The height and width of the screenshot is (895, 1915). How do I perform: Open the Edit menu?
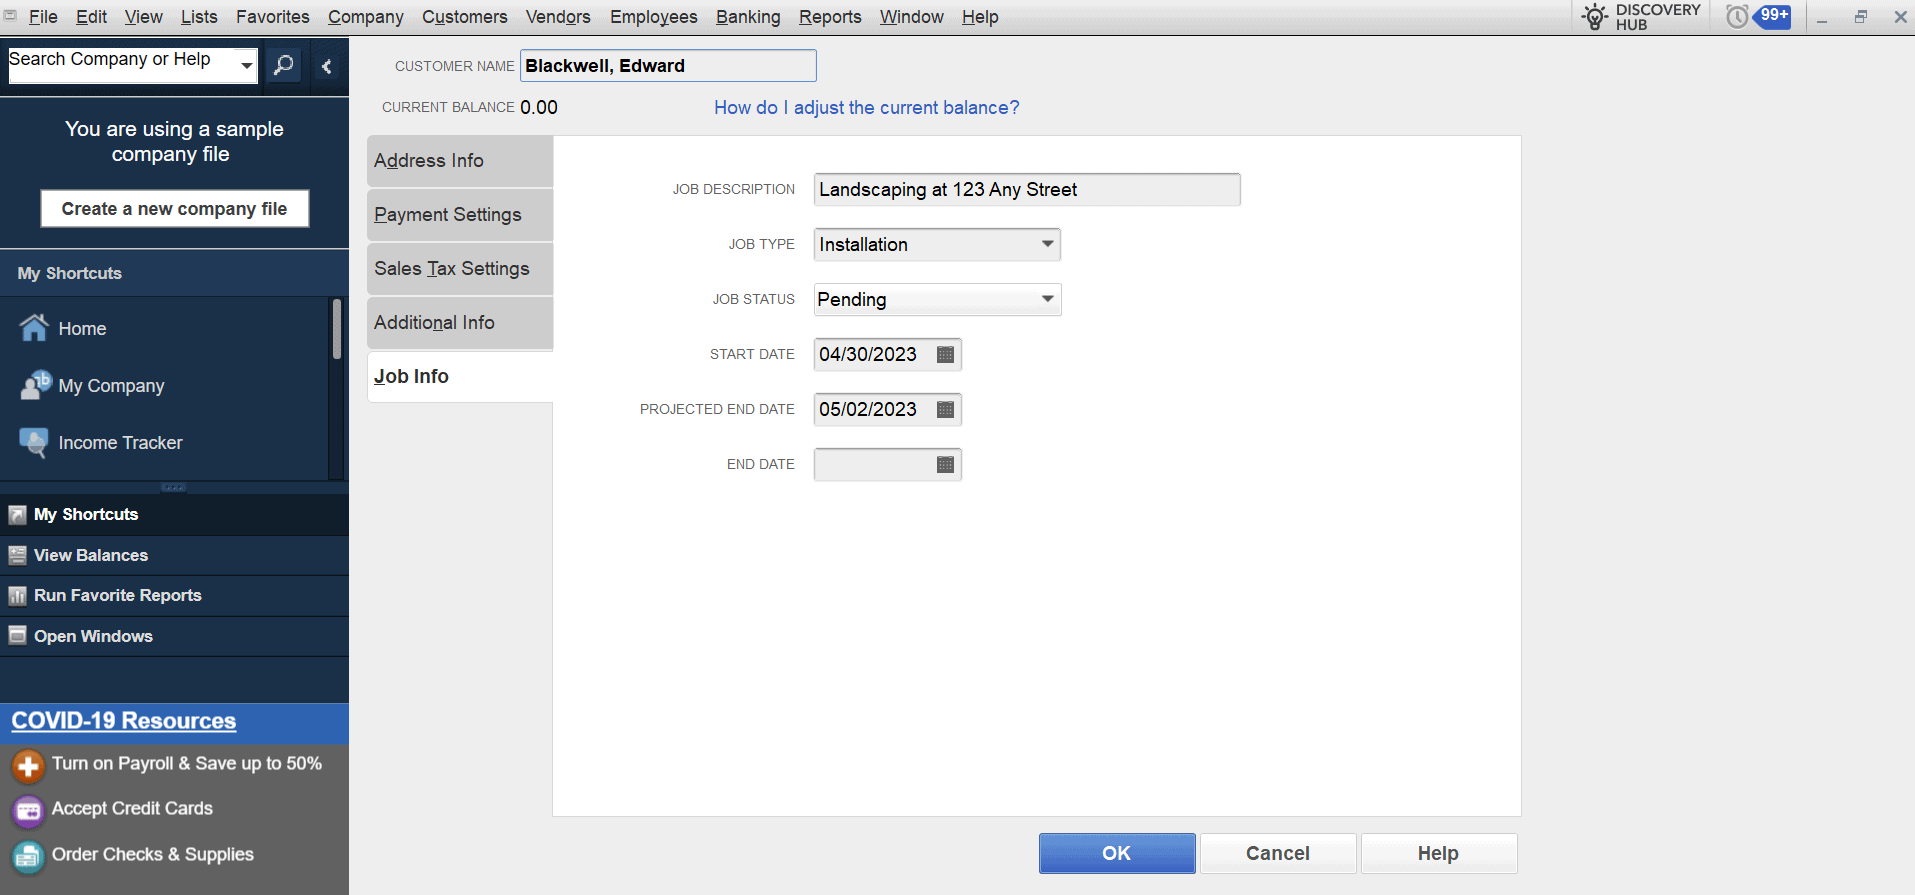pyautogui.click(x=91, y=17)
